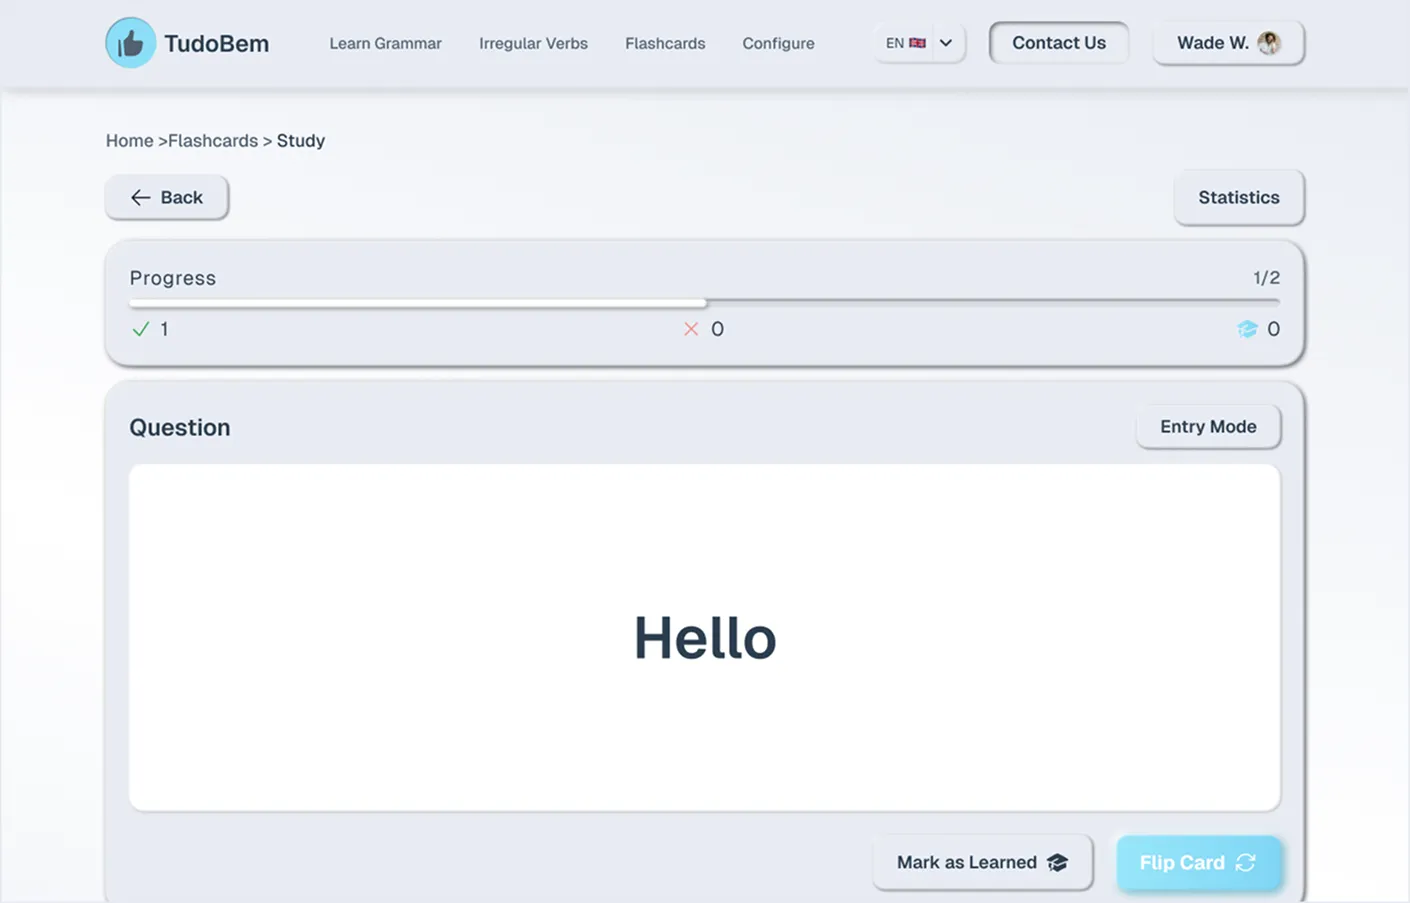The image size is (1410, 903).
Task: Click the red X incorrect-count icon
Action: coord(691,329)
